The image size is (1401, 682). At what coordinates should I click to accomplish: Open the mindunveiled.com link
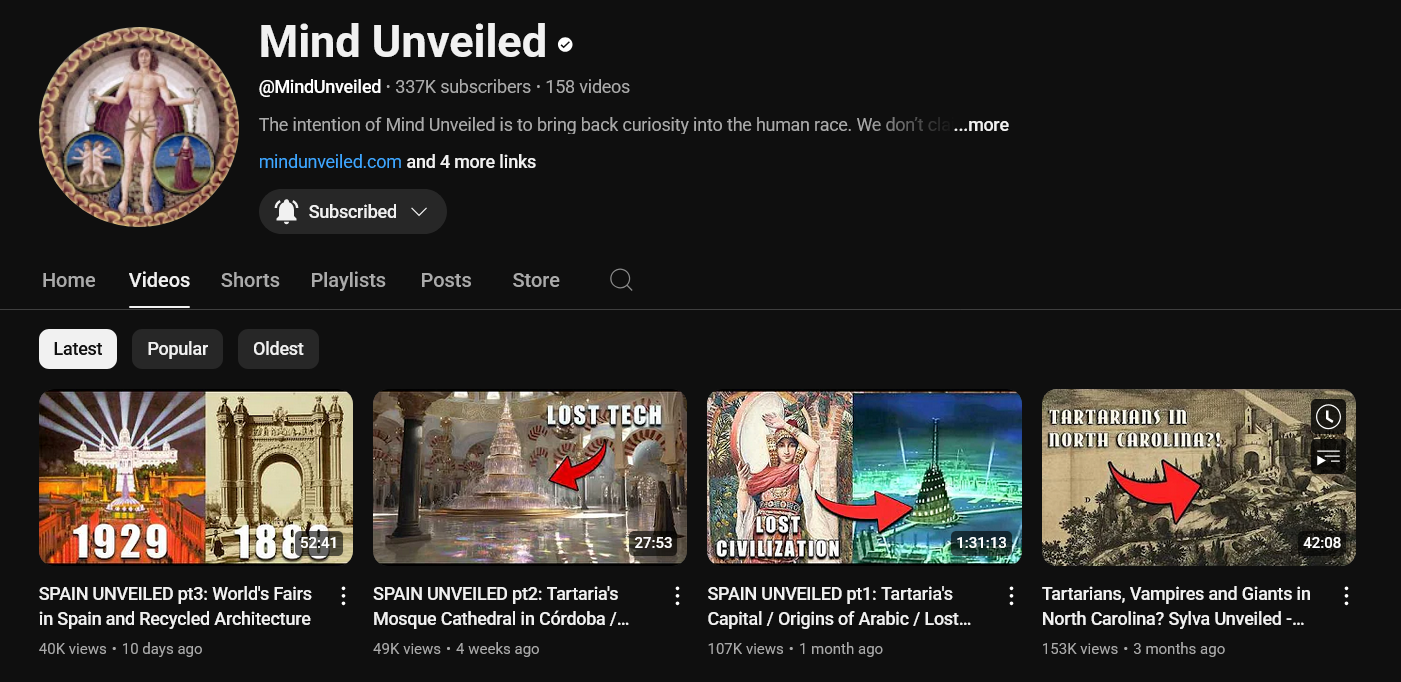pos(330,161)
